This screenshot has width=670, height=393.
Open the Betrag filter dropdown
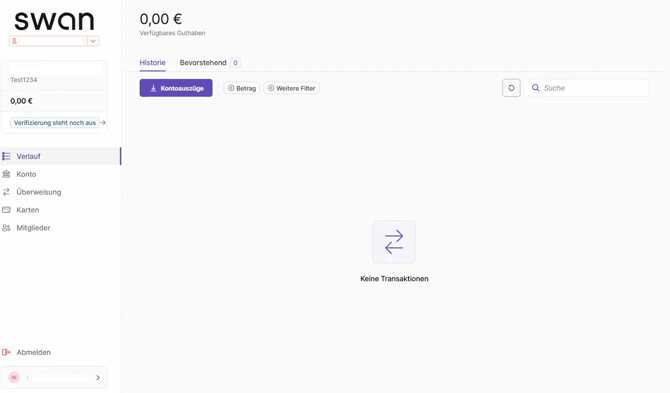coord(242,88)
